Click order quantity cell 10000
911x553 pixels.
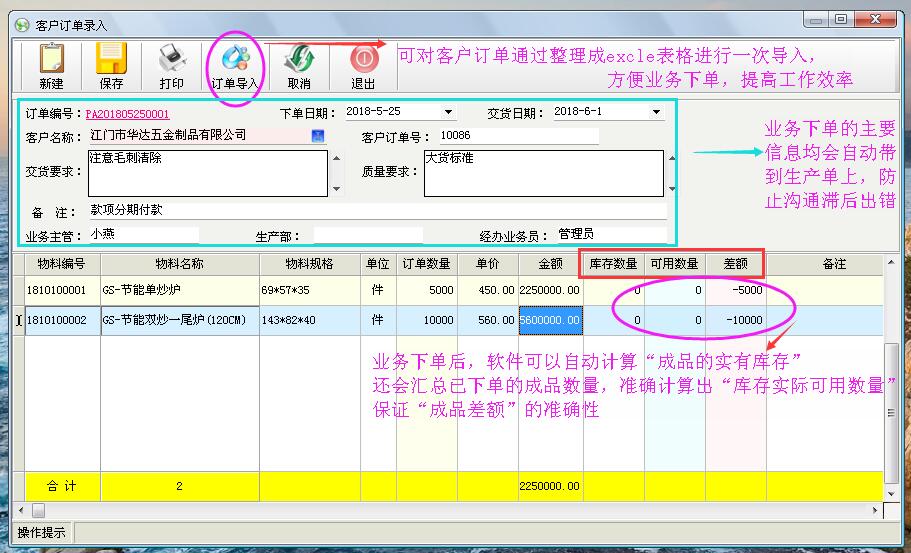point(427,320)
